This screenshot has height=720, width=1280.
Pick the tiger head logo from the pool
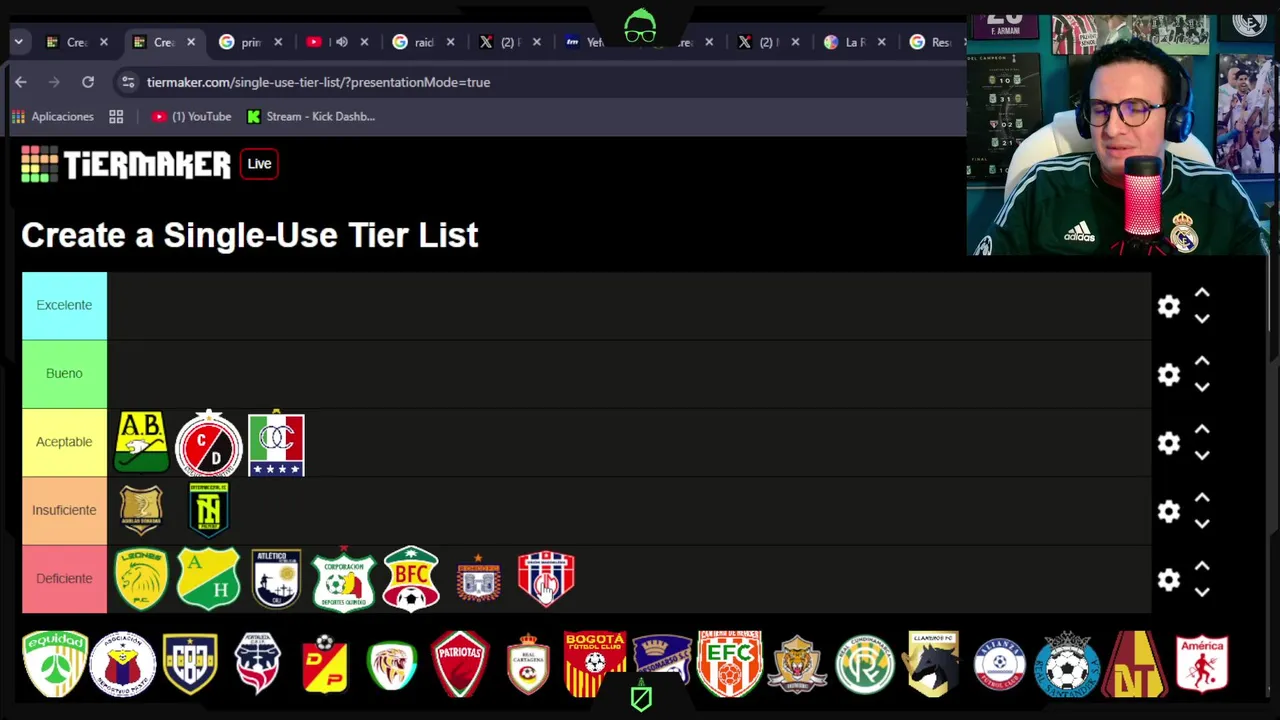click(x=797, y=663)
